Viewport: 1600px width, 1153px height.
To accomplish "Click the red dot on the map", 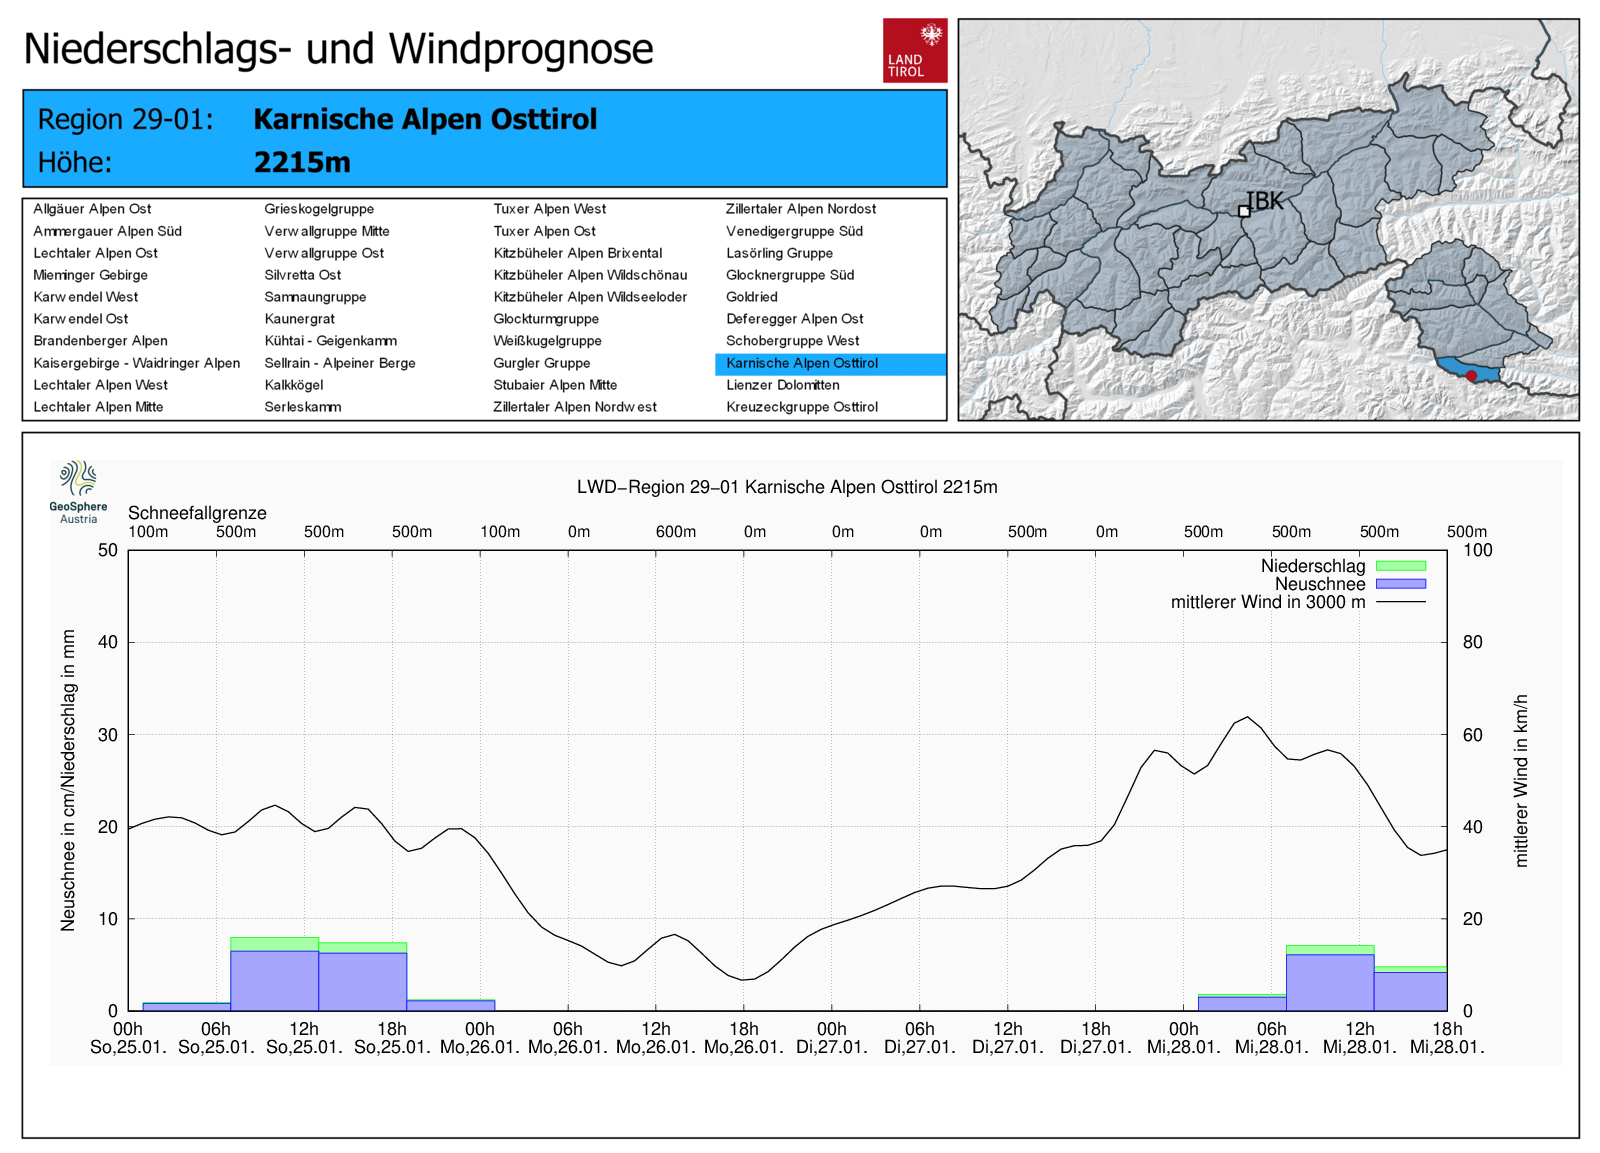I will pos(1471,376).
